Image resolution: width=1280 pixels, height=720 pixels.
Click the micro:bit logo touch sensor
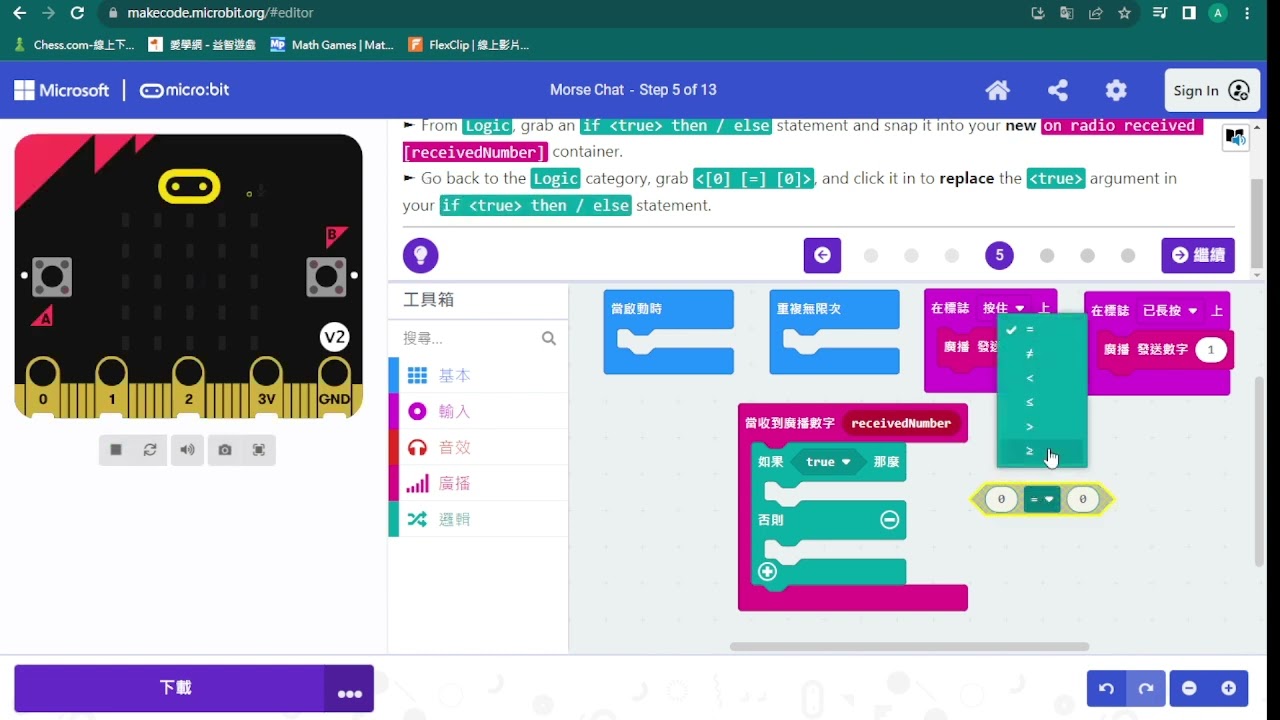(189, 186)
